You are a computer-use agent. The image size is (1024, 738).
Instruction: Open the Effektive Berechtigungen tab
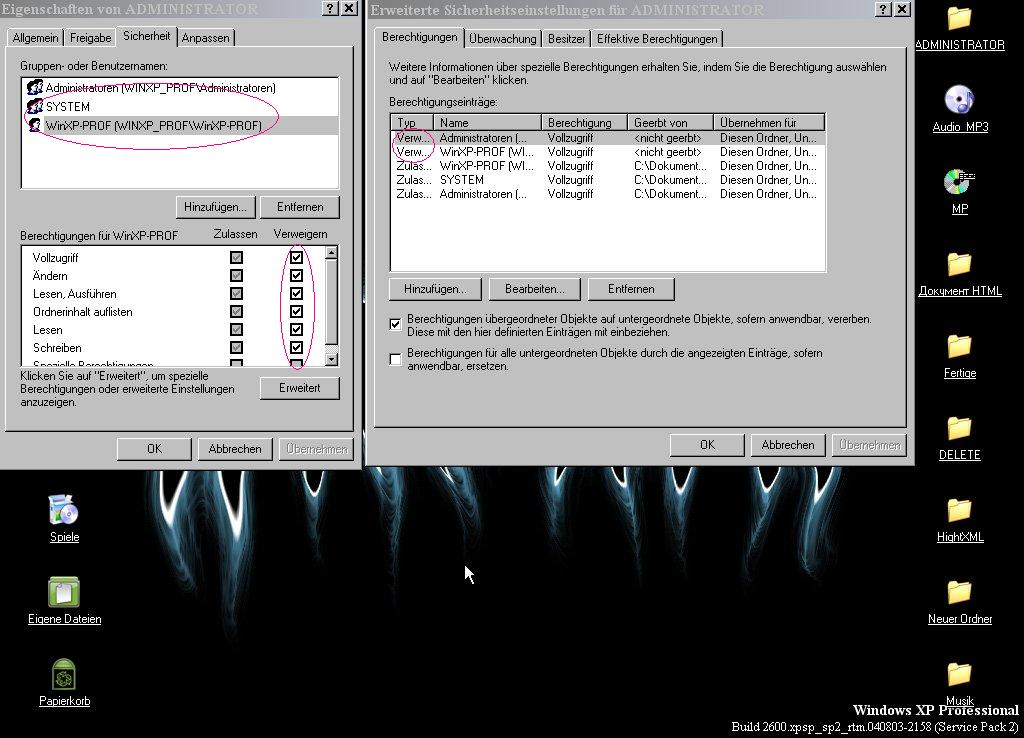(x=657, y=39)
